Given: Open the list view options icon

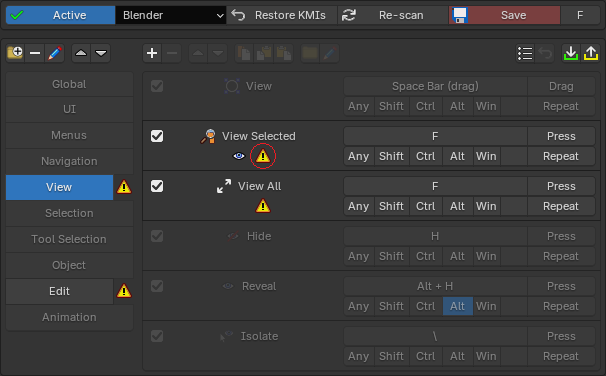Looking at the screenshot, I should click(525, 53).
